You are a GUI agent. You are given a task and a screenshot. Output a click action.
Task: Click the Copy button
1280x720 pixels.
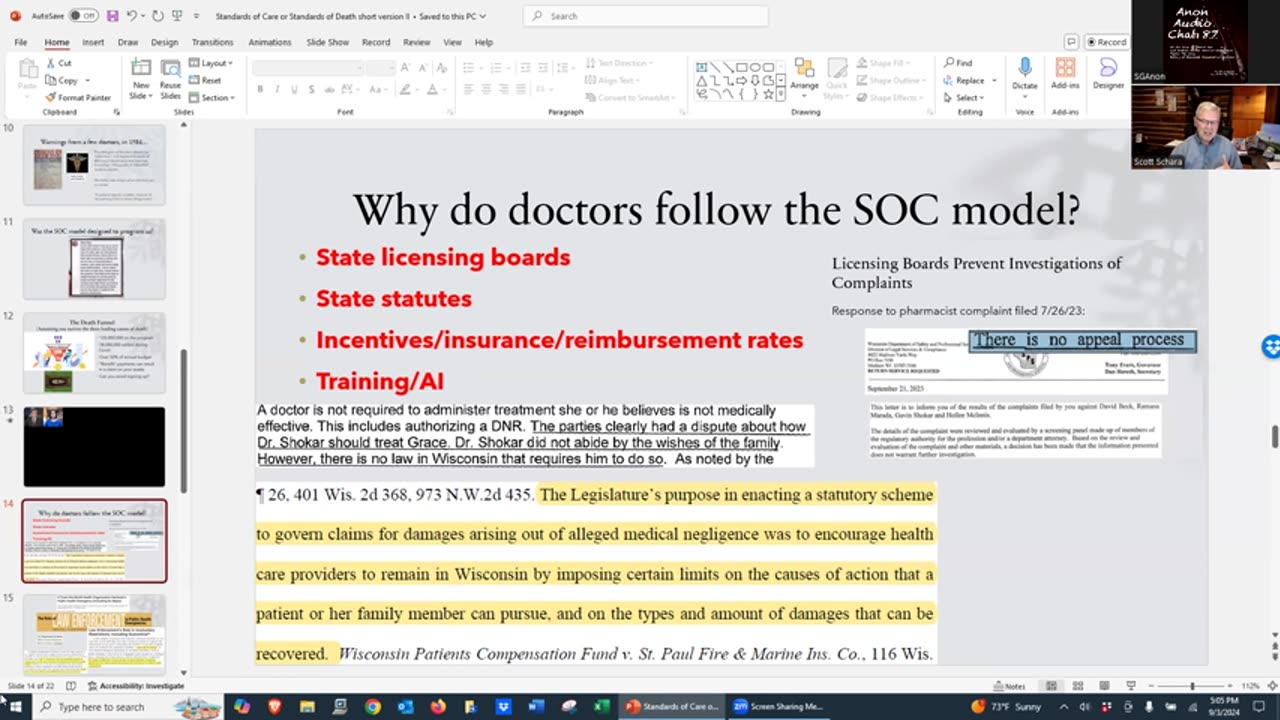click(x=62, y=80)
